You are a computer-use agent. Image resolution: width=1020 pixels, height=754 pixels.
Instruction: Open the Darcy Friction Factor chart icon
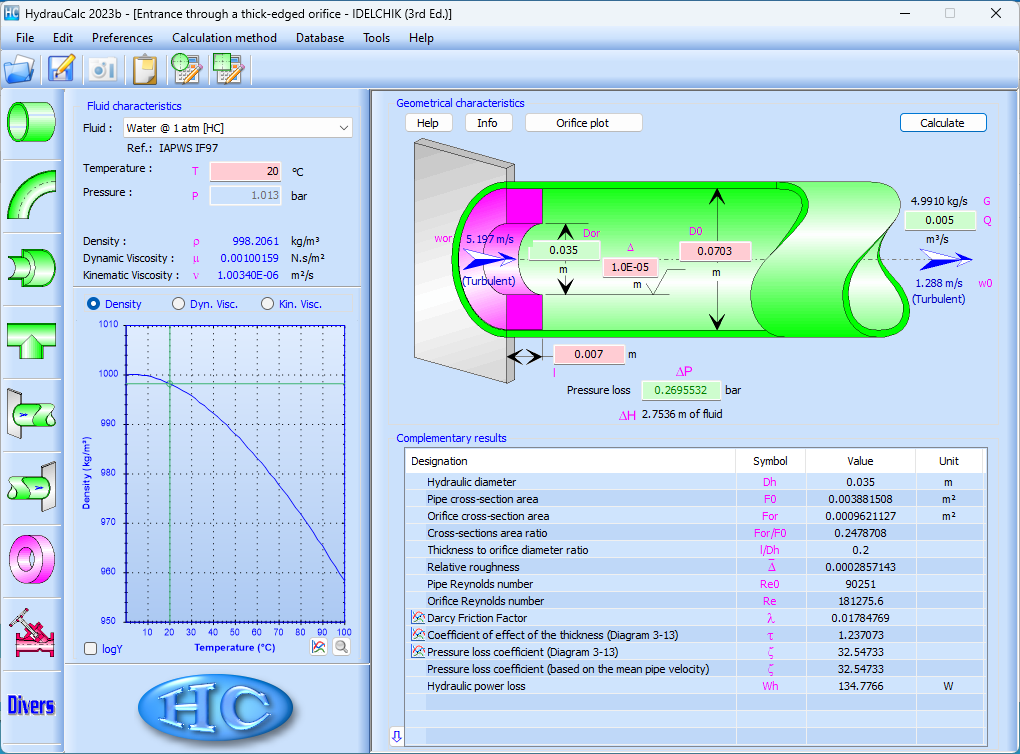(418, 618)
